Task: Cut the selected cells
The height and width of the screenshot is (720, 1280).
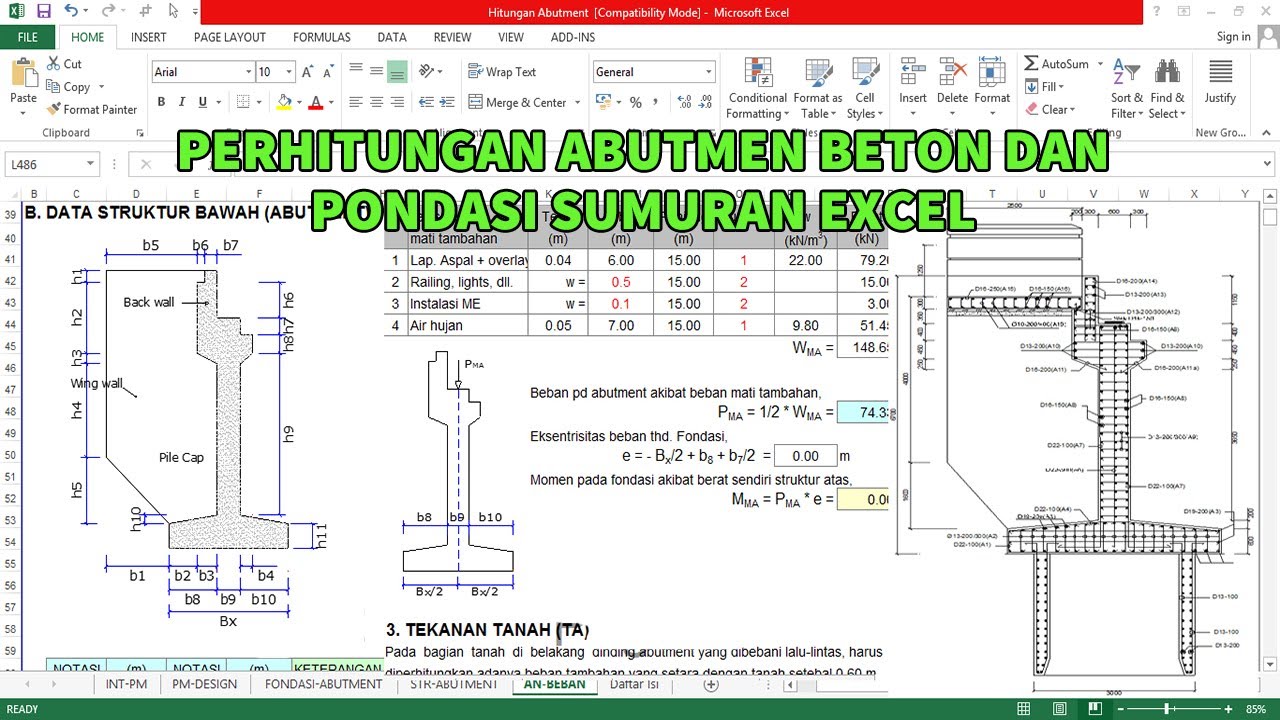Action: [64, 64]
